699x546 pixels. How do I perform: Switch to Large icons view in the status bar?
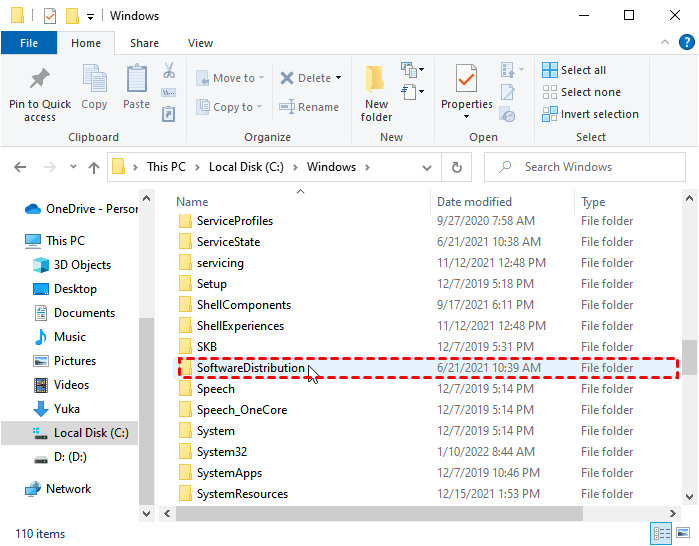point(683,533)
